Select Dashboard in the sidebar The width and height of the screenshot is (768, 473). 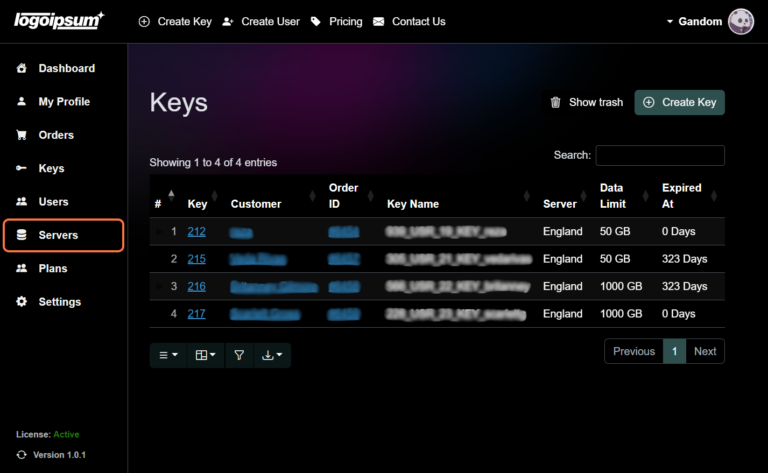[66, 68]
